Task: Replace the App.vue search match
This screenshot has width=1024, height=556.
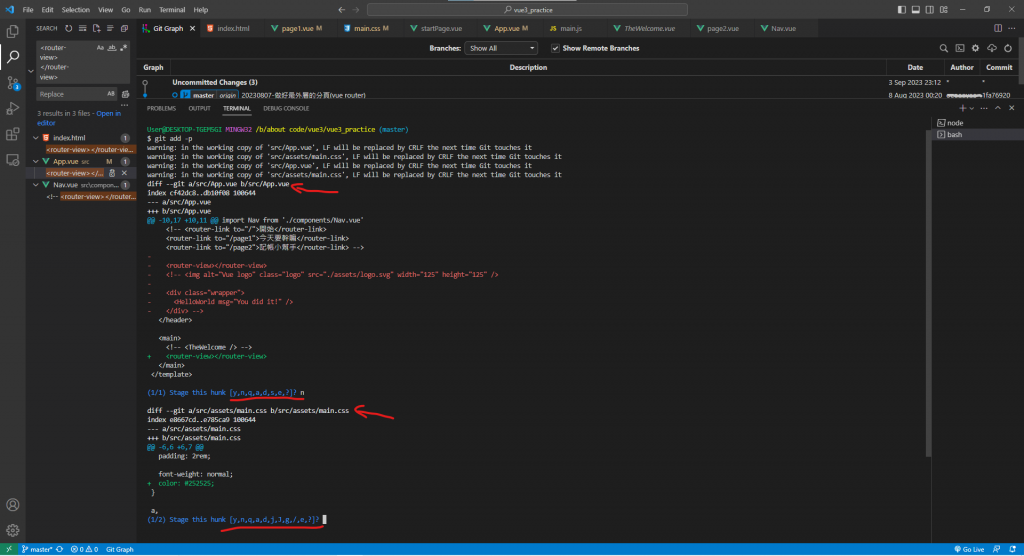Action: 112,173
